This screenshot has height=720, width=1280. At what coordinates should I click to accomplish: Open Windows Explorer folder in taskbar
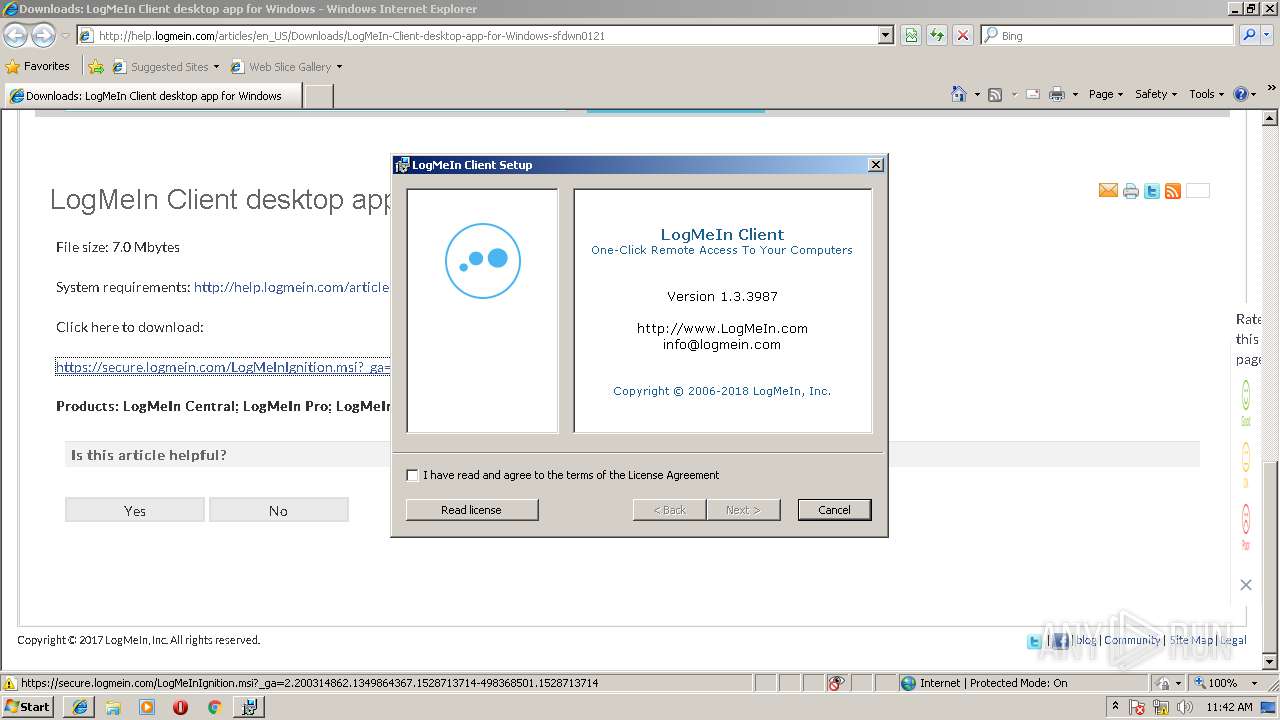pyautogui.click(x=113, y=707)
